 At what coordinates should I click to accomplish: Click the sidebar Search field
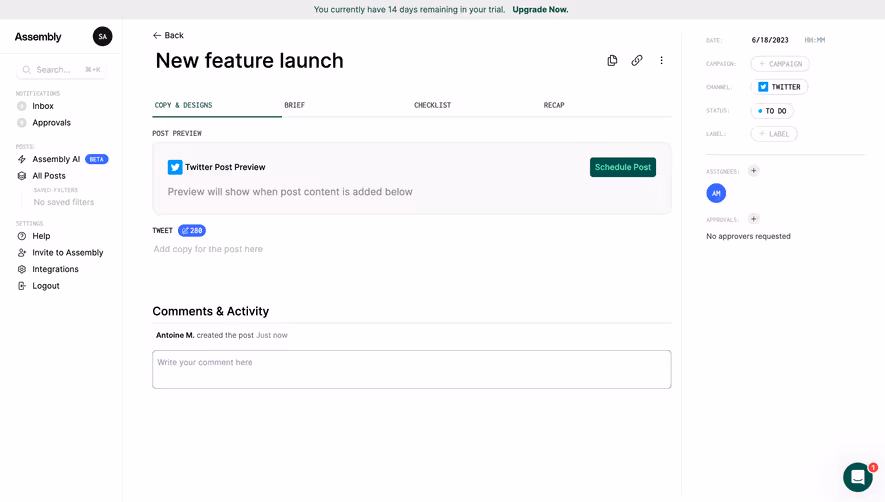point(61,69)
